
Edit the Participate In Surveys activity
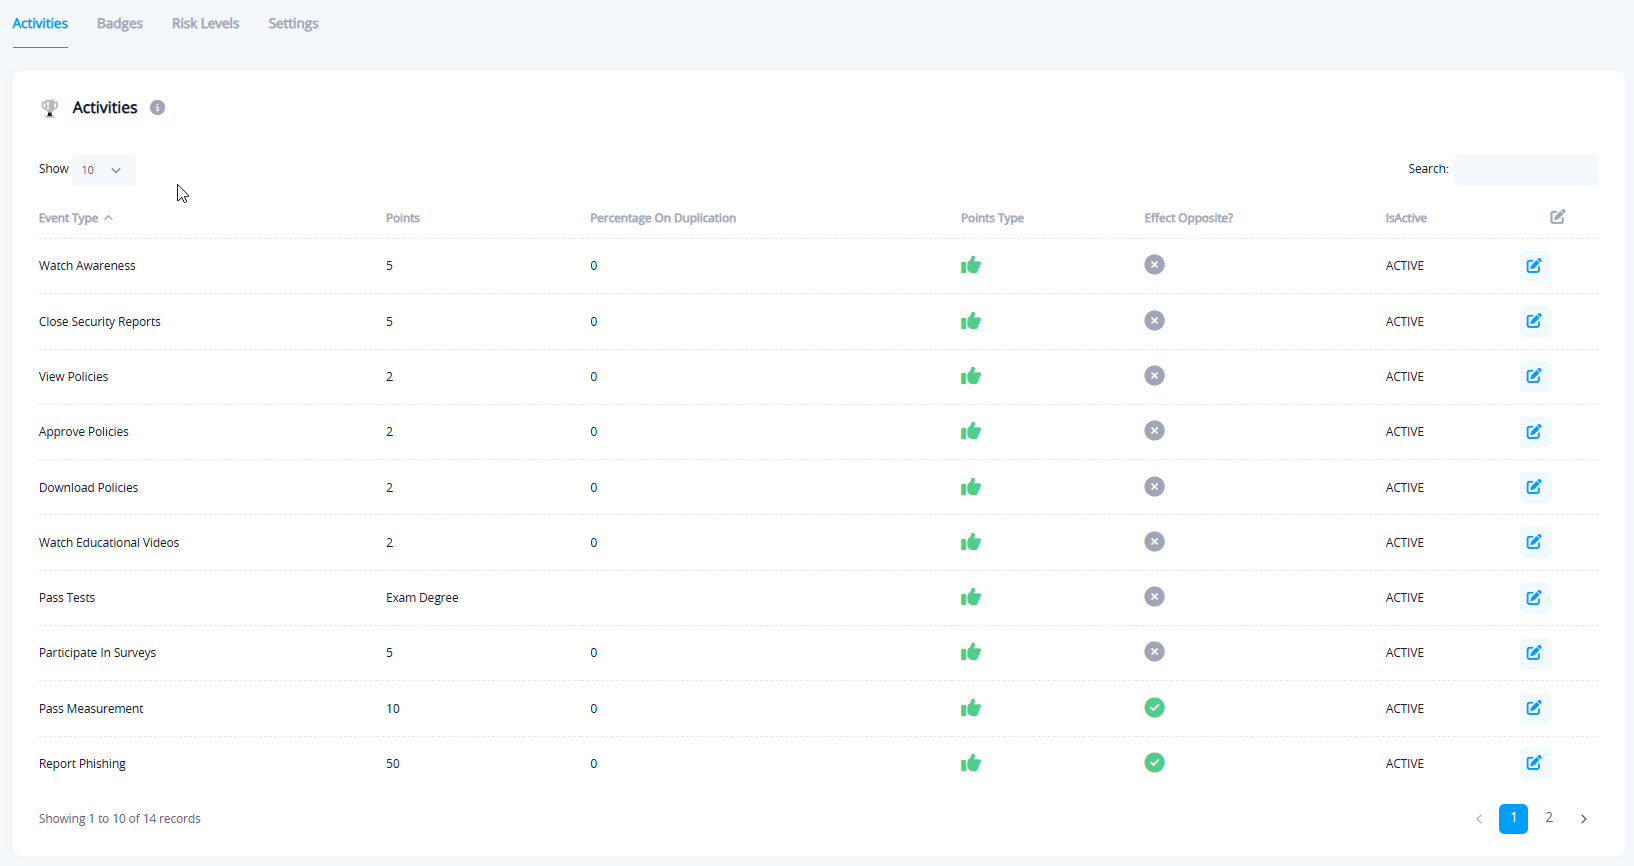(1533, 653)
